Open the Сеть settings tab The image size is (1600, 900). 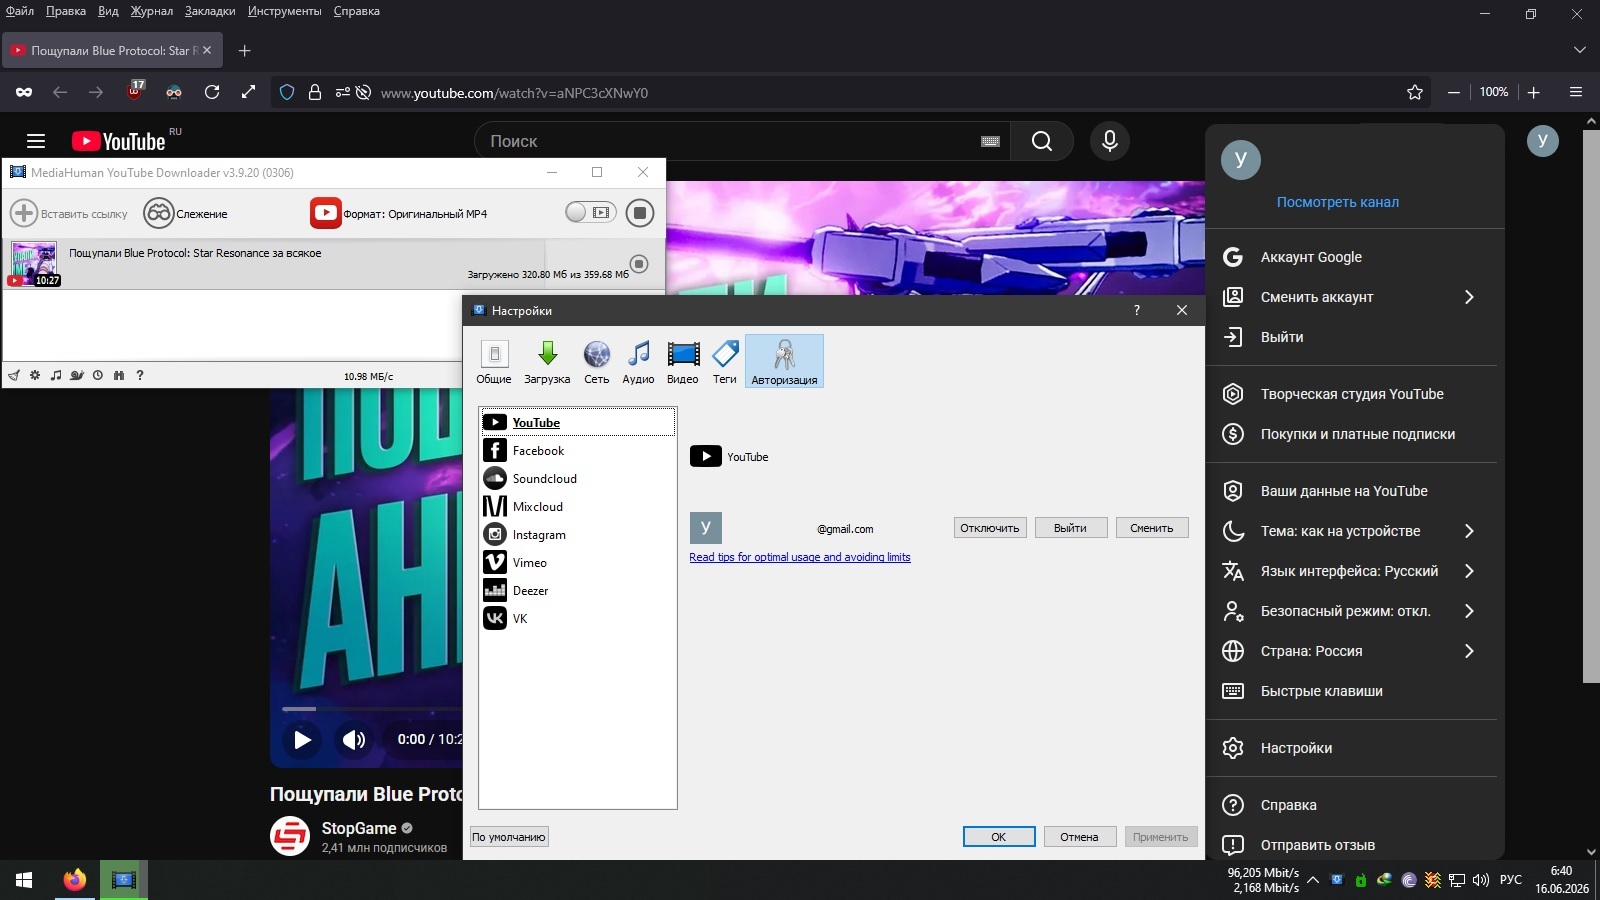point(597,361)
